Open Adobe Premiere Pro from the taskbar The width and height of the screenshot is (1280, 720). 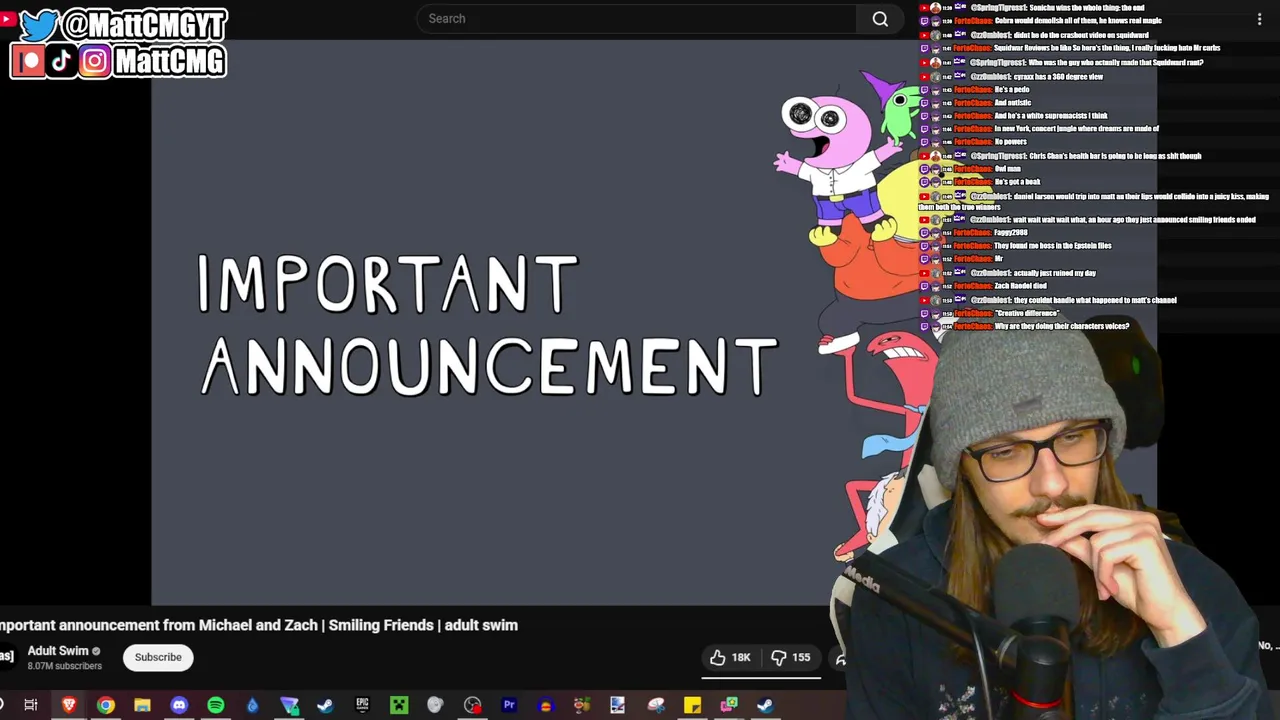click(x=509, y=705)
